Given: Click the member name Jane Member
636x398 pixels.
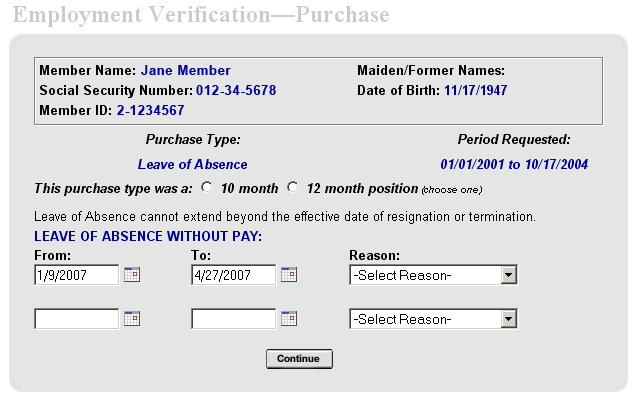Looking at the screenshot, I should [x=186, y=71].
